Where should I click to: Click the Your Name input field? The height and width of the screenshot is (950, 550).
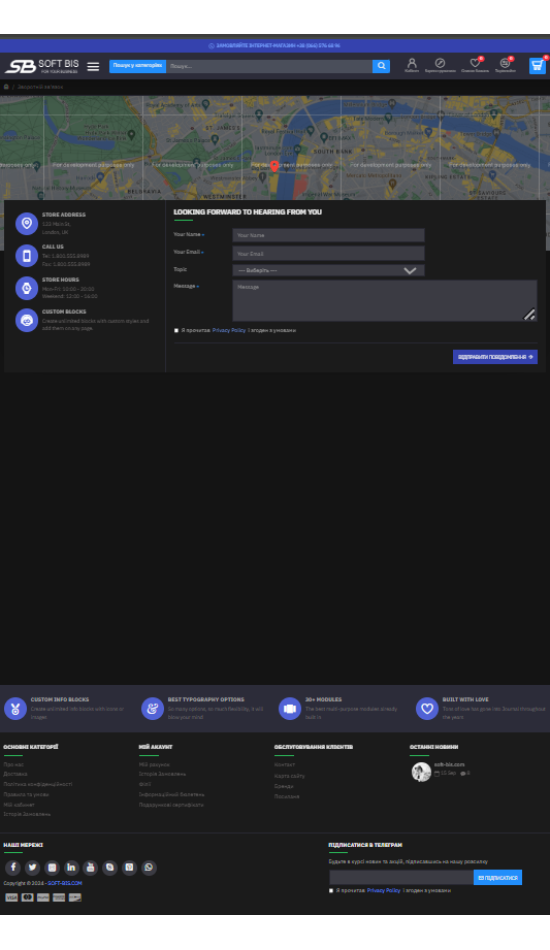(x=328, y=235)
